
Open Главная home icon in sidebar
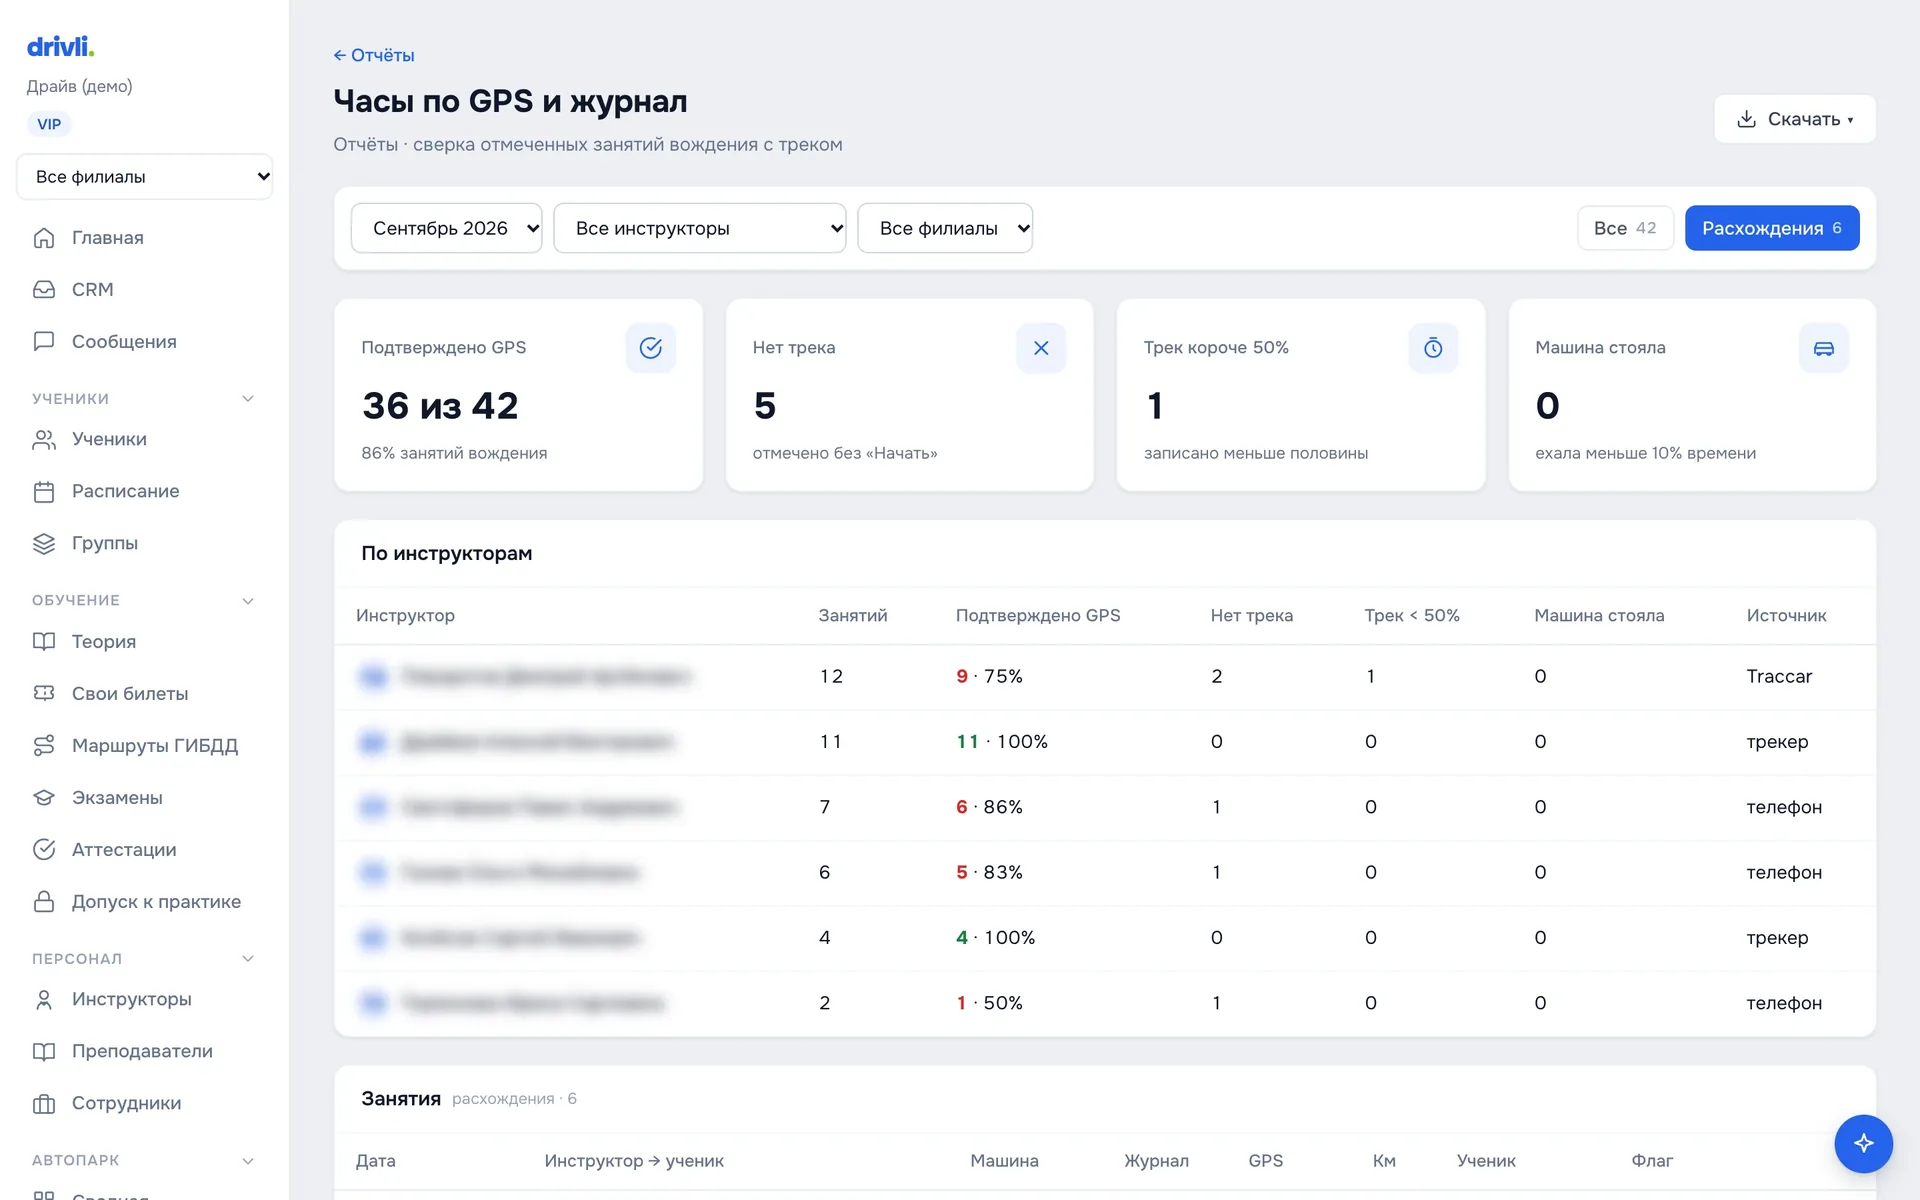point(44,238)
